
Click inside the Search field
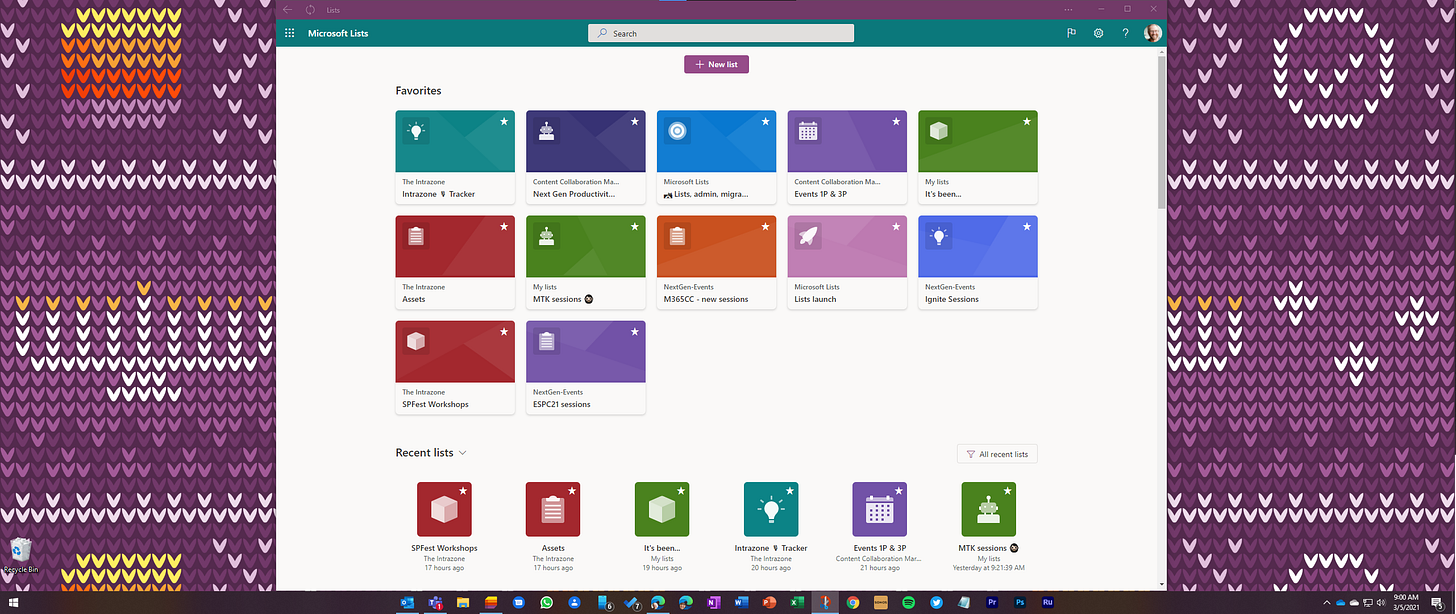click(720, 32)
